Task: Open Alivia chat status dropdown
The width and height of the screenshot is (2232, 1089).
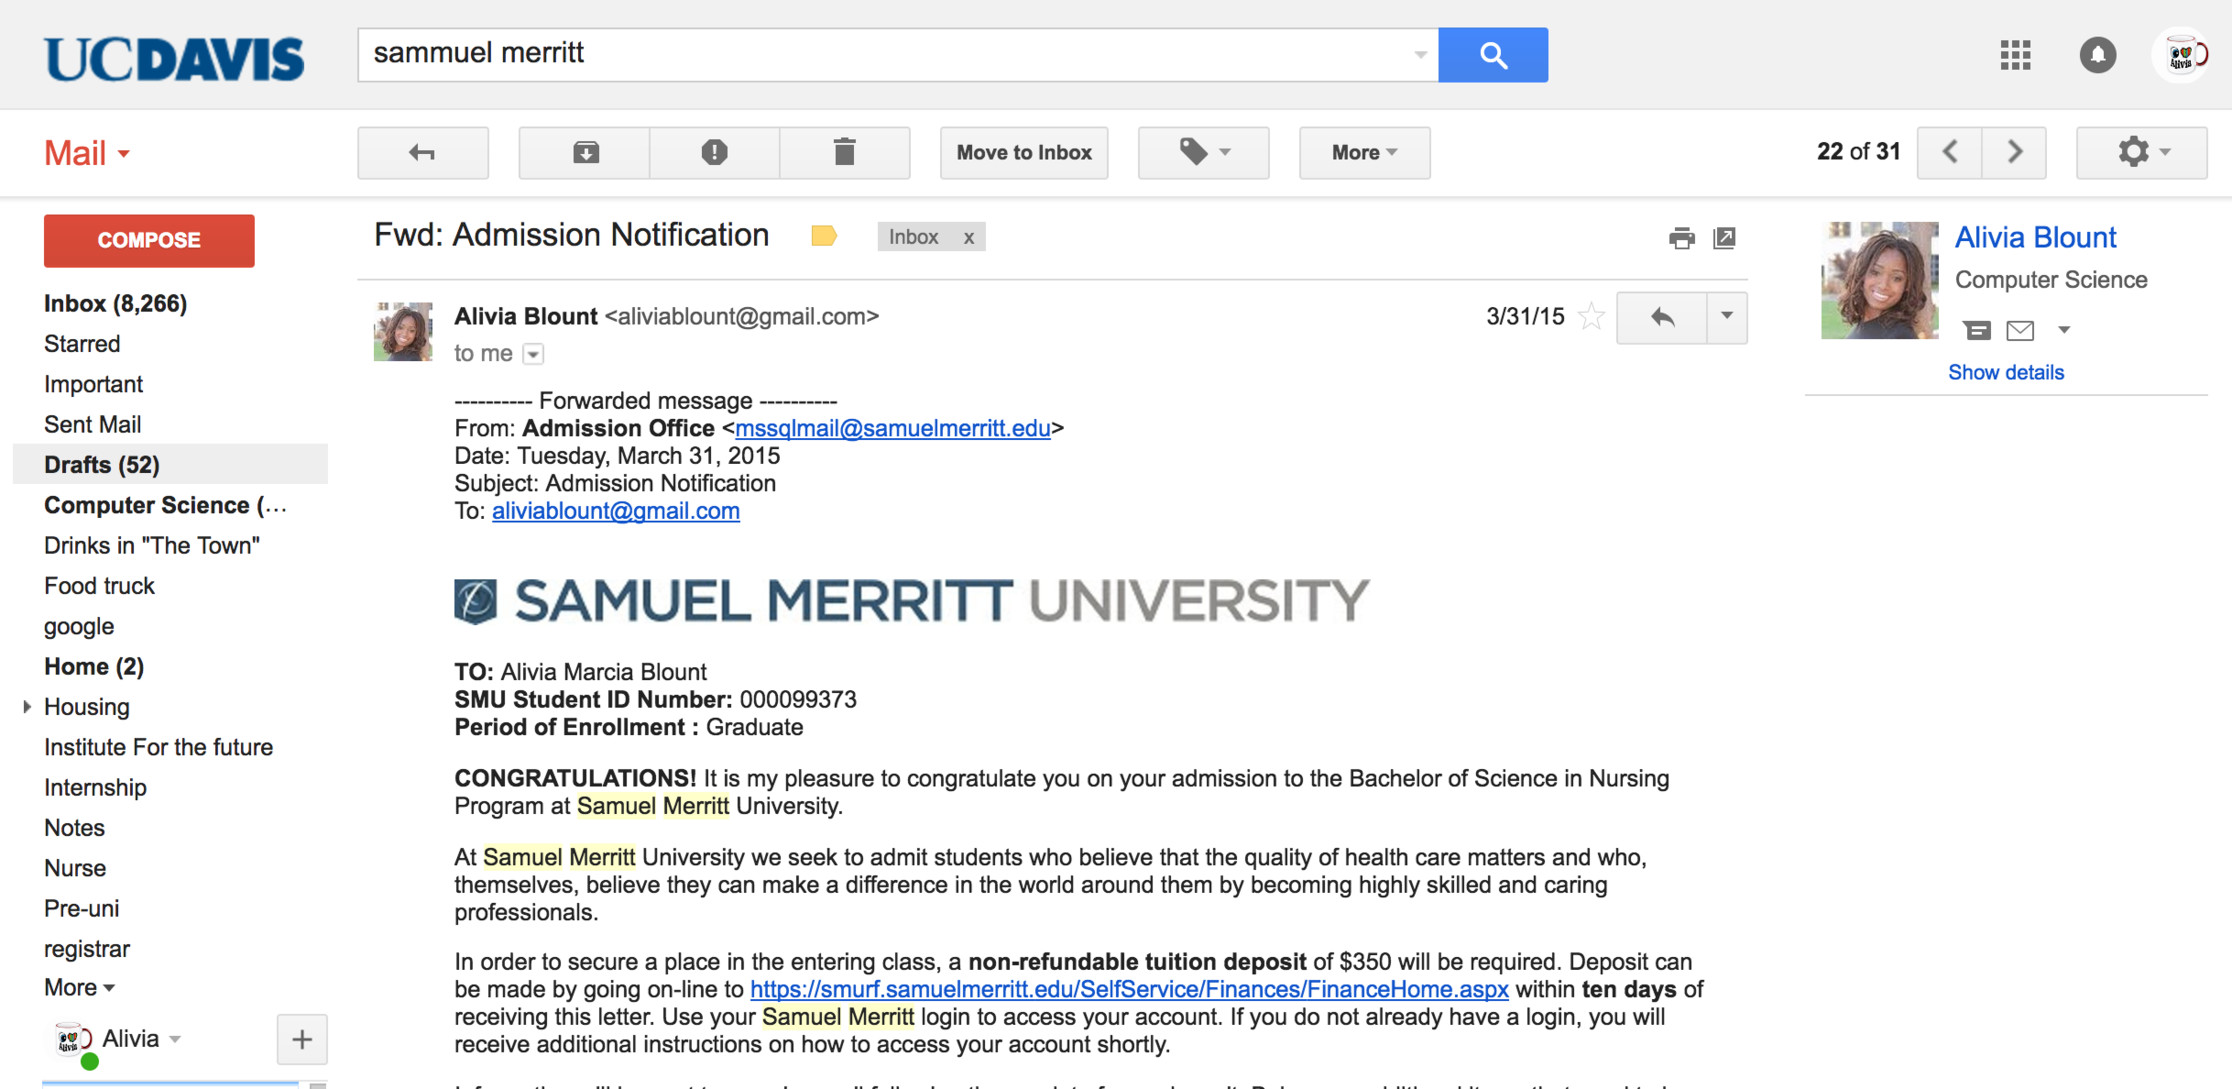Action: [x=175, y=1039]
